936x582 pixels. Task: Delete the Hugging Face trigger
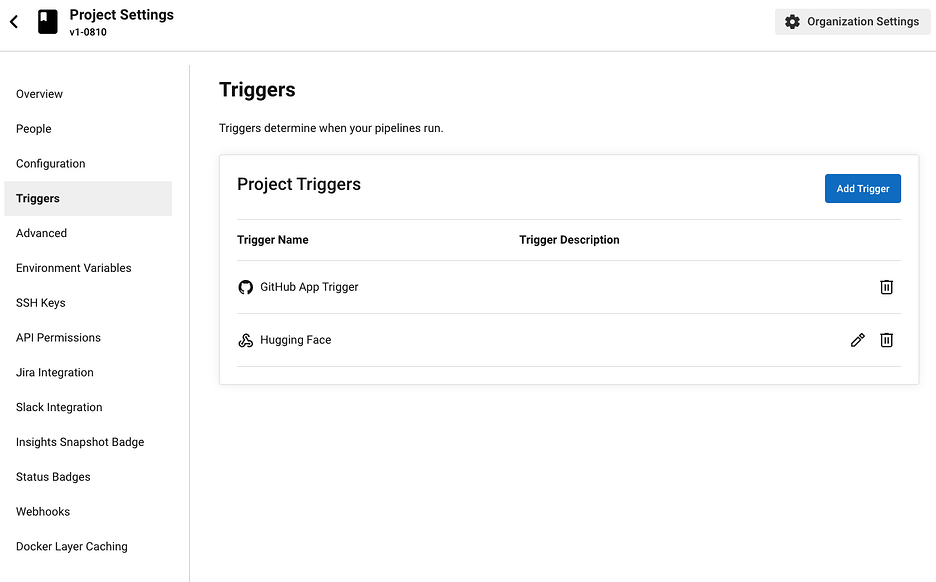coord(886,340)
